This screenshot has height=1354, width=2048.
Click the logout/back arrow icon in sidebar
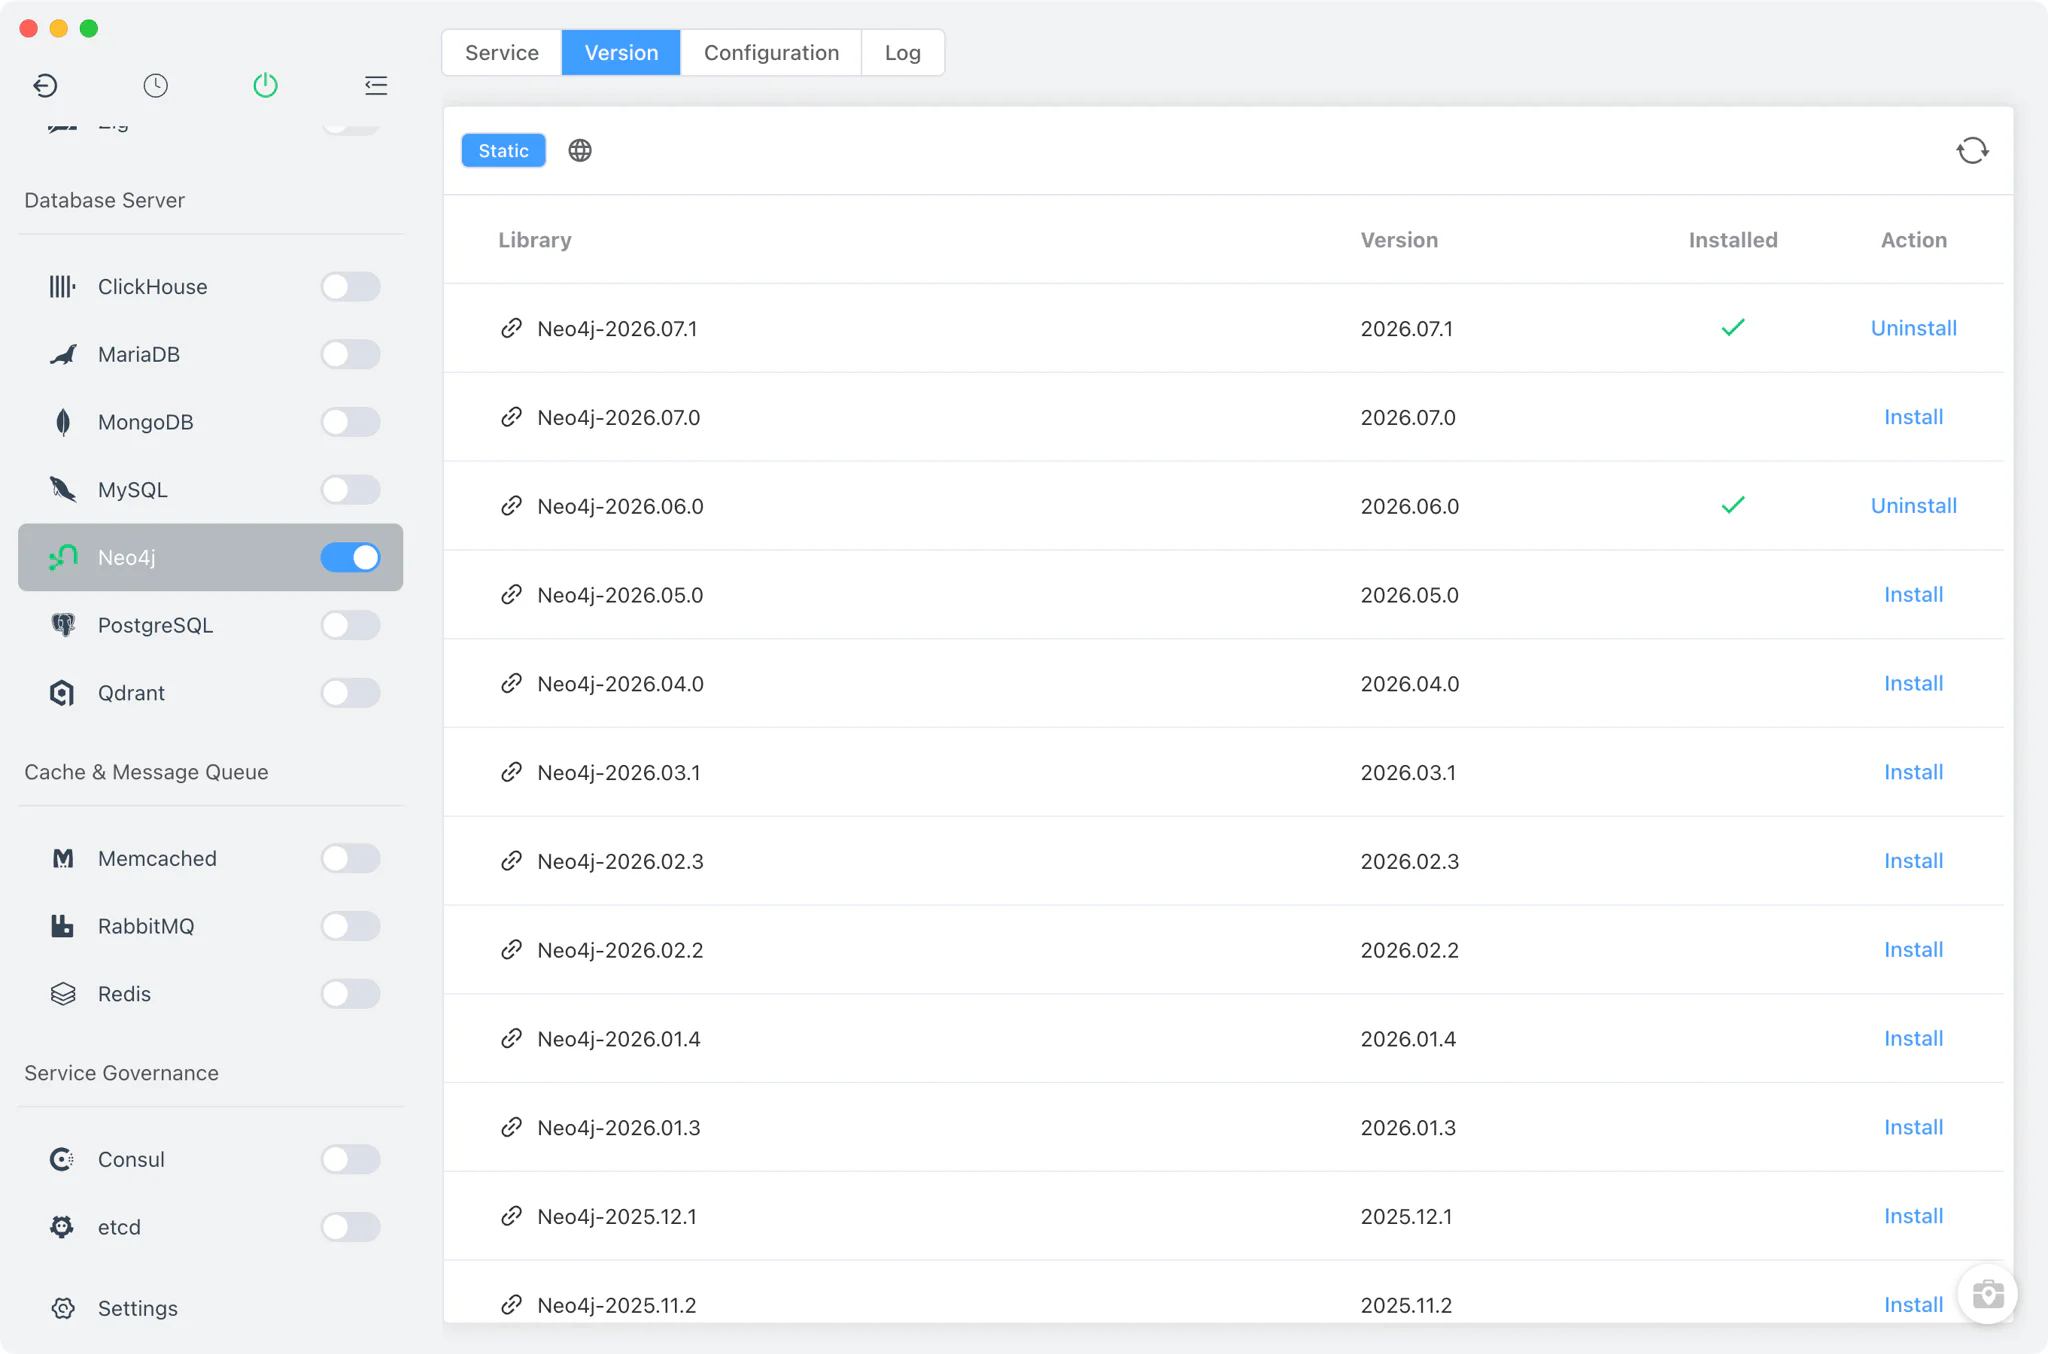coord(45,86)
